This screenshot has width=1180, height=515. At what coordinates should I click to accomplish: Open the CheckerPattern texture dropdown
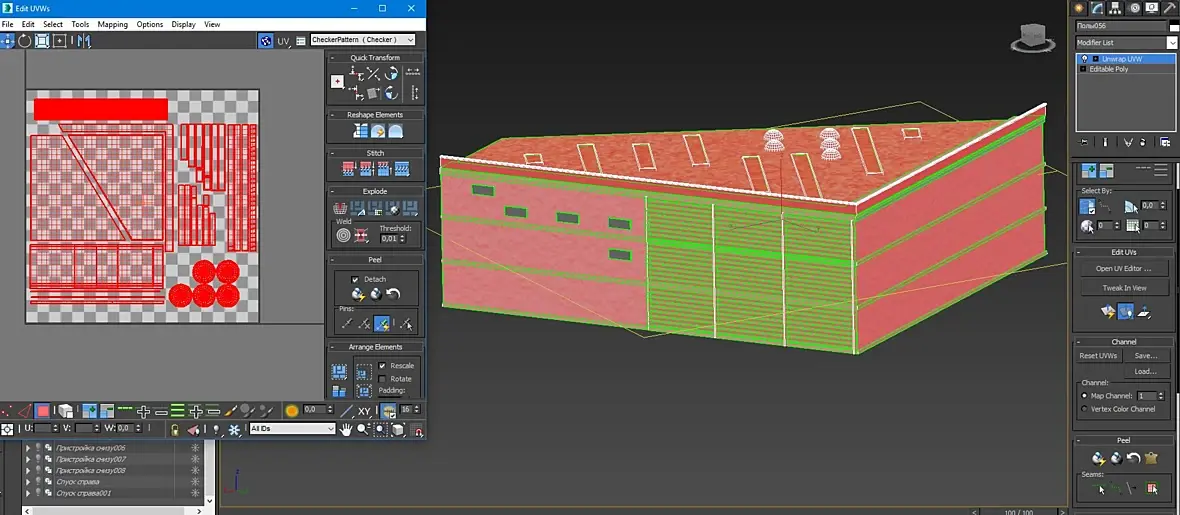point(362,40)
